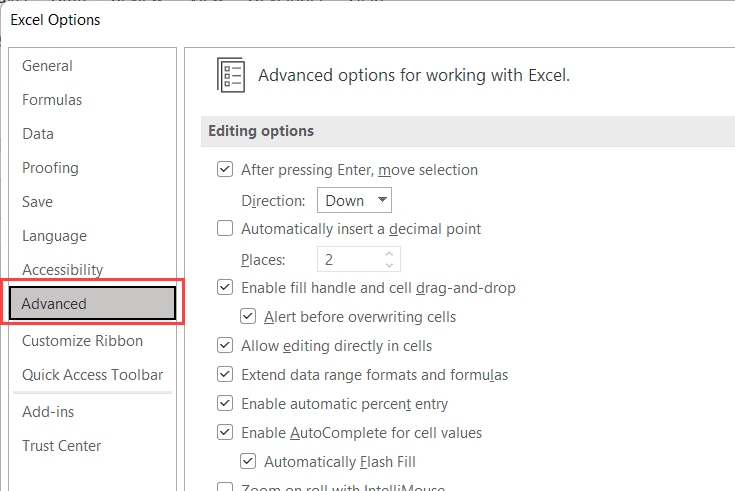Open the General options category
This screenshot has width=735, height=491.
[47, 66]
